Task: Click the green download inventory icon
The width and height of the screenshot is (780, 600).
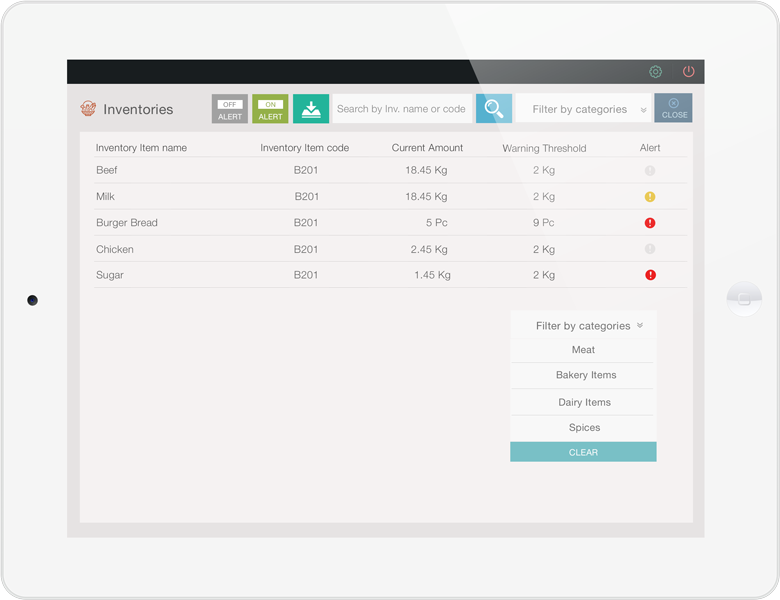Action: (311, 109)
